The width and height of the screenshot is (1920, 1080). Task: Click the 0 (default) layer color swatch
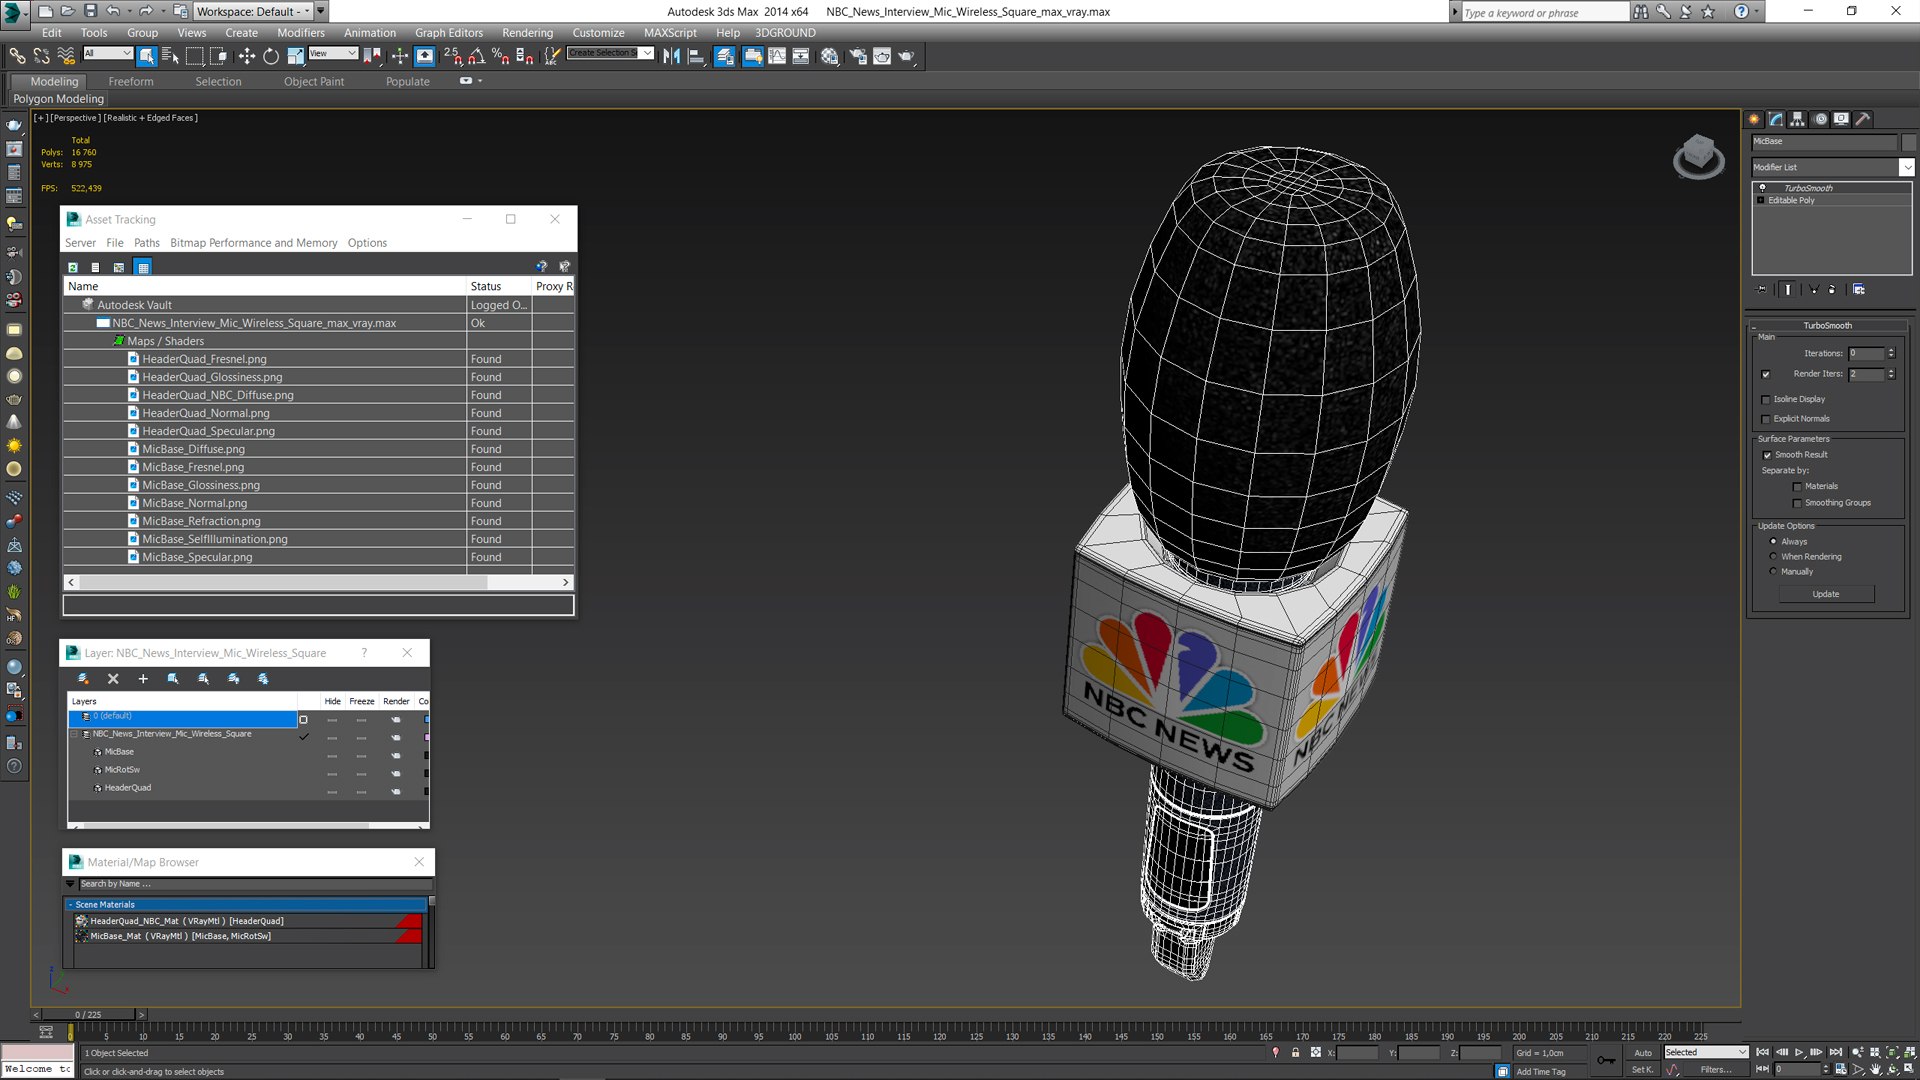(427, 719)
